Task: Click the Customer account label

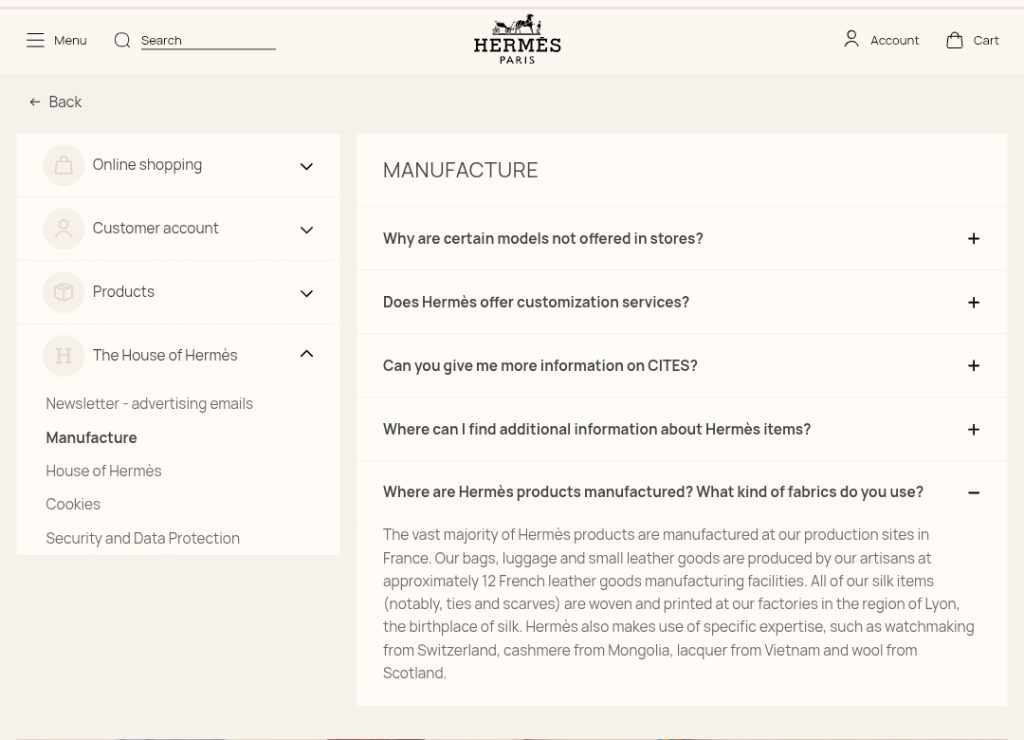Action: pos(155,228)
